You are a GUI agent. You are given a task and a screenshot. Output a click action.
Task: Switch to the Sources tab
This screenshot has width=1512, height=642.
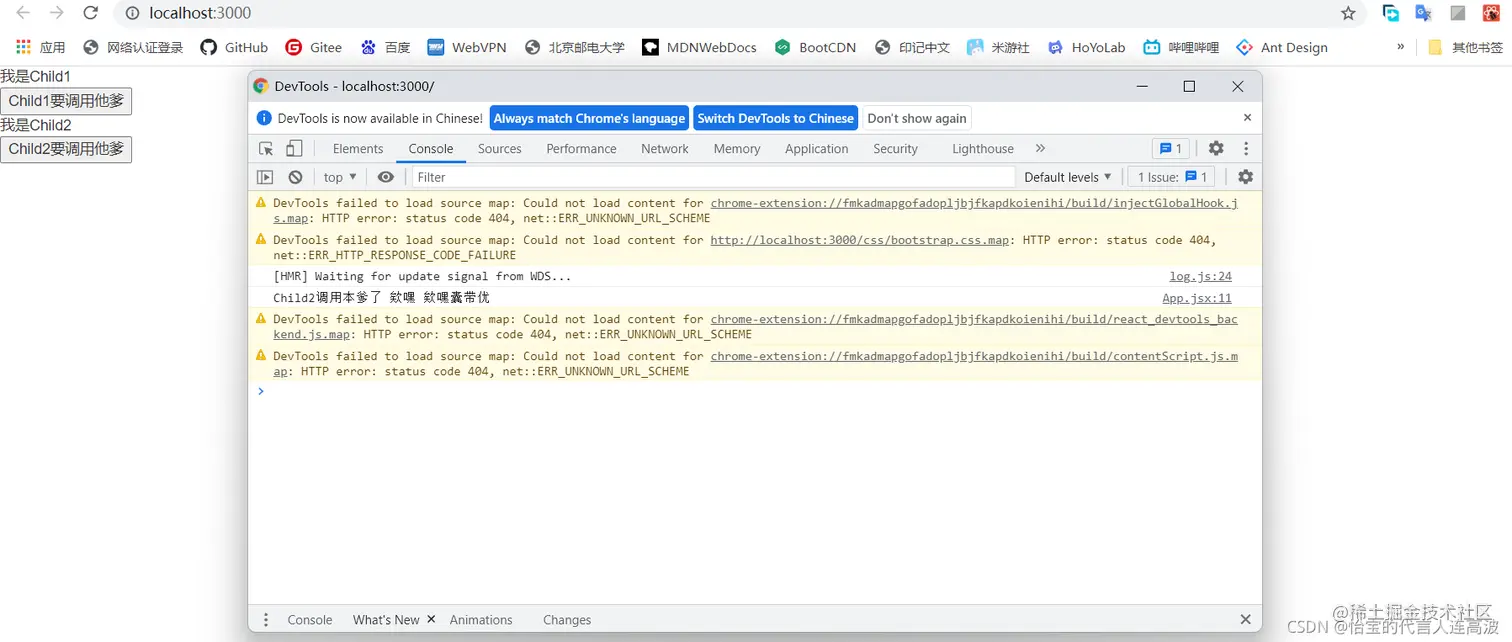point(500,148)
